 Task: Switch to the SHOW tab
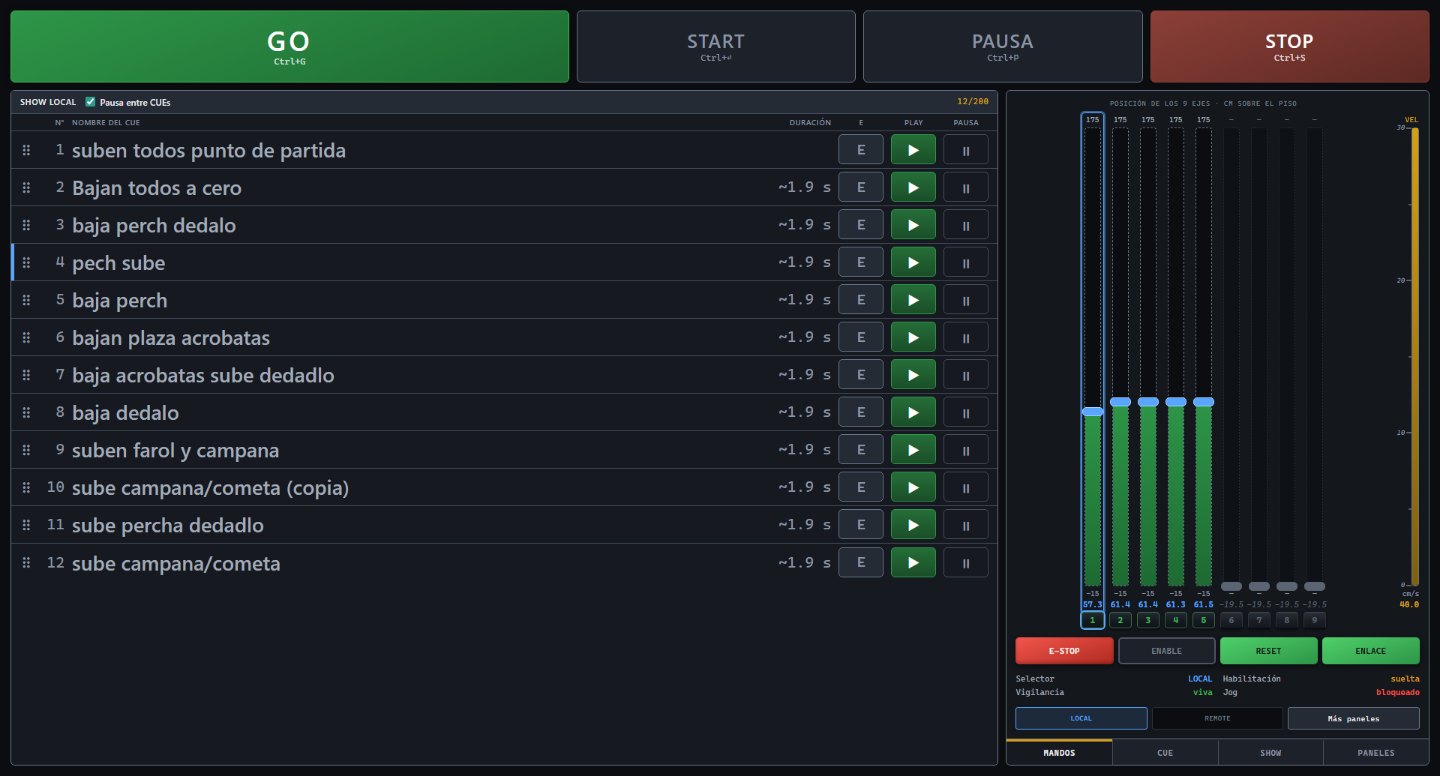coord(1270,752)
